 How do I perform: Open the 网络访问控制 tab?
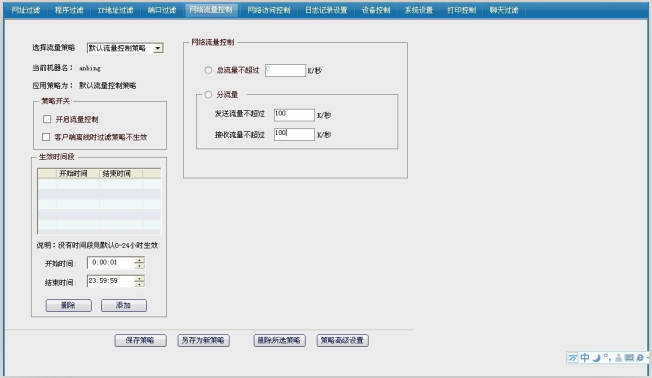tap(269, 10)
